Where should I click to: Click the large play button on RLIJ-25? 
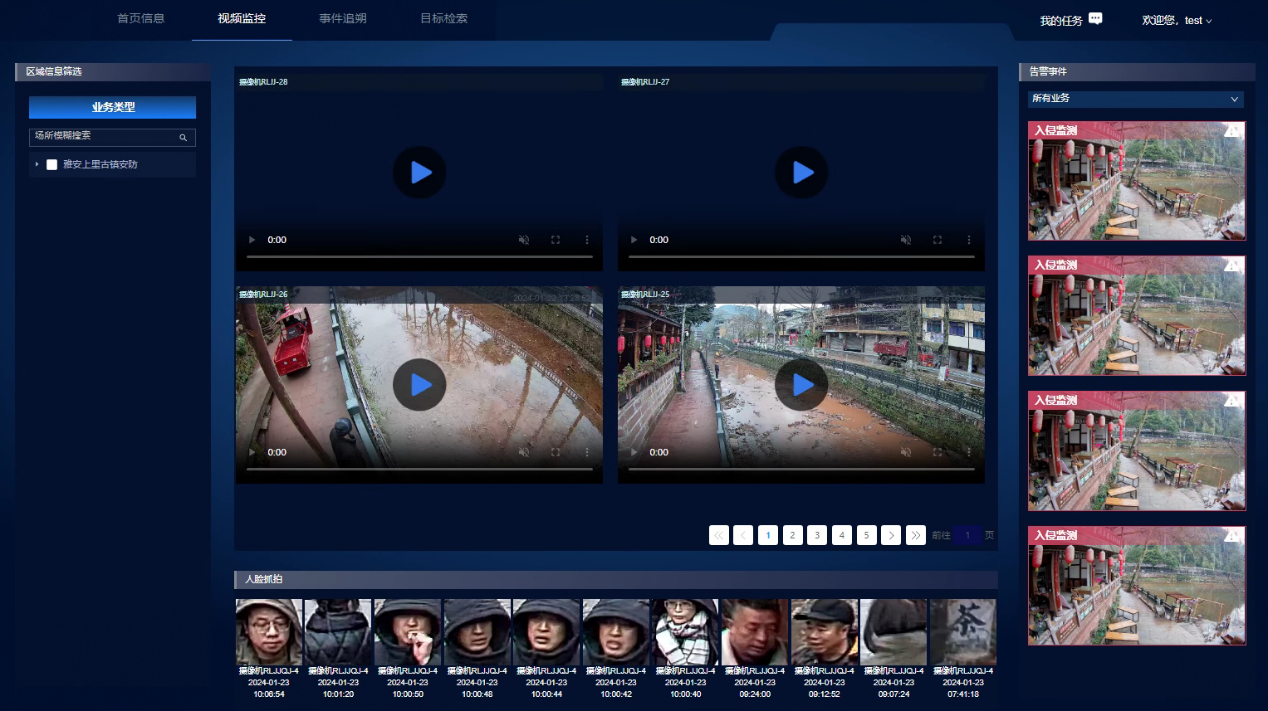coord(802,384)
